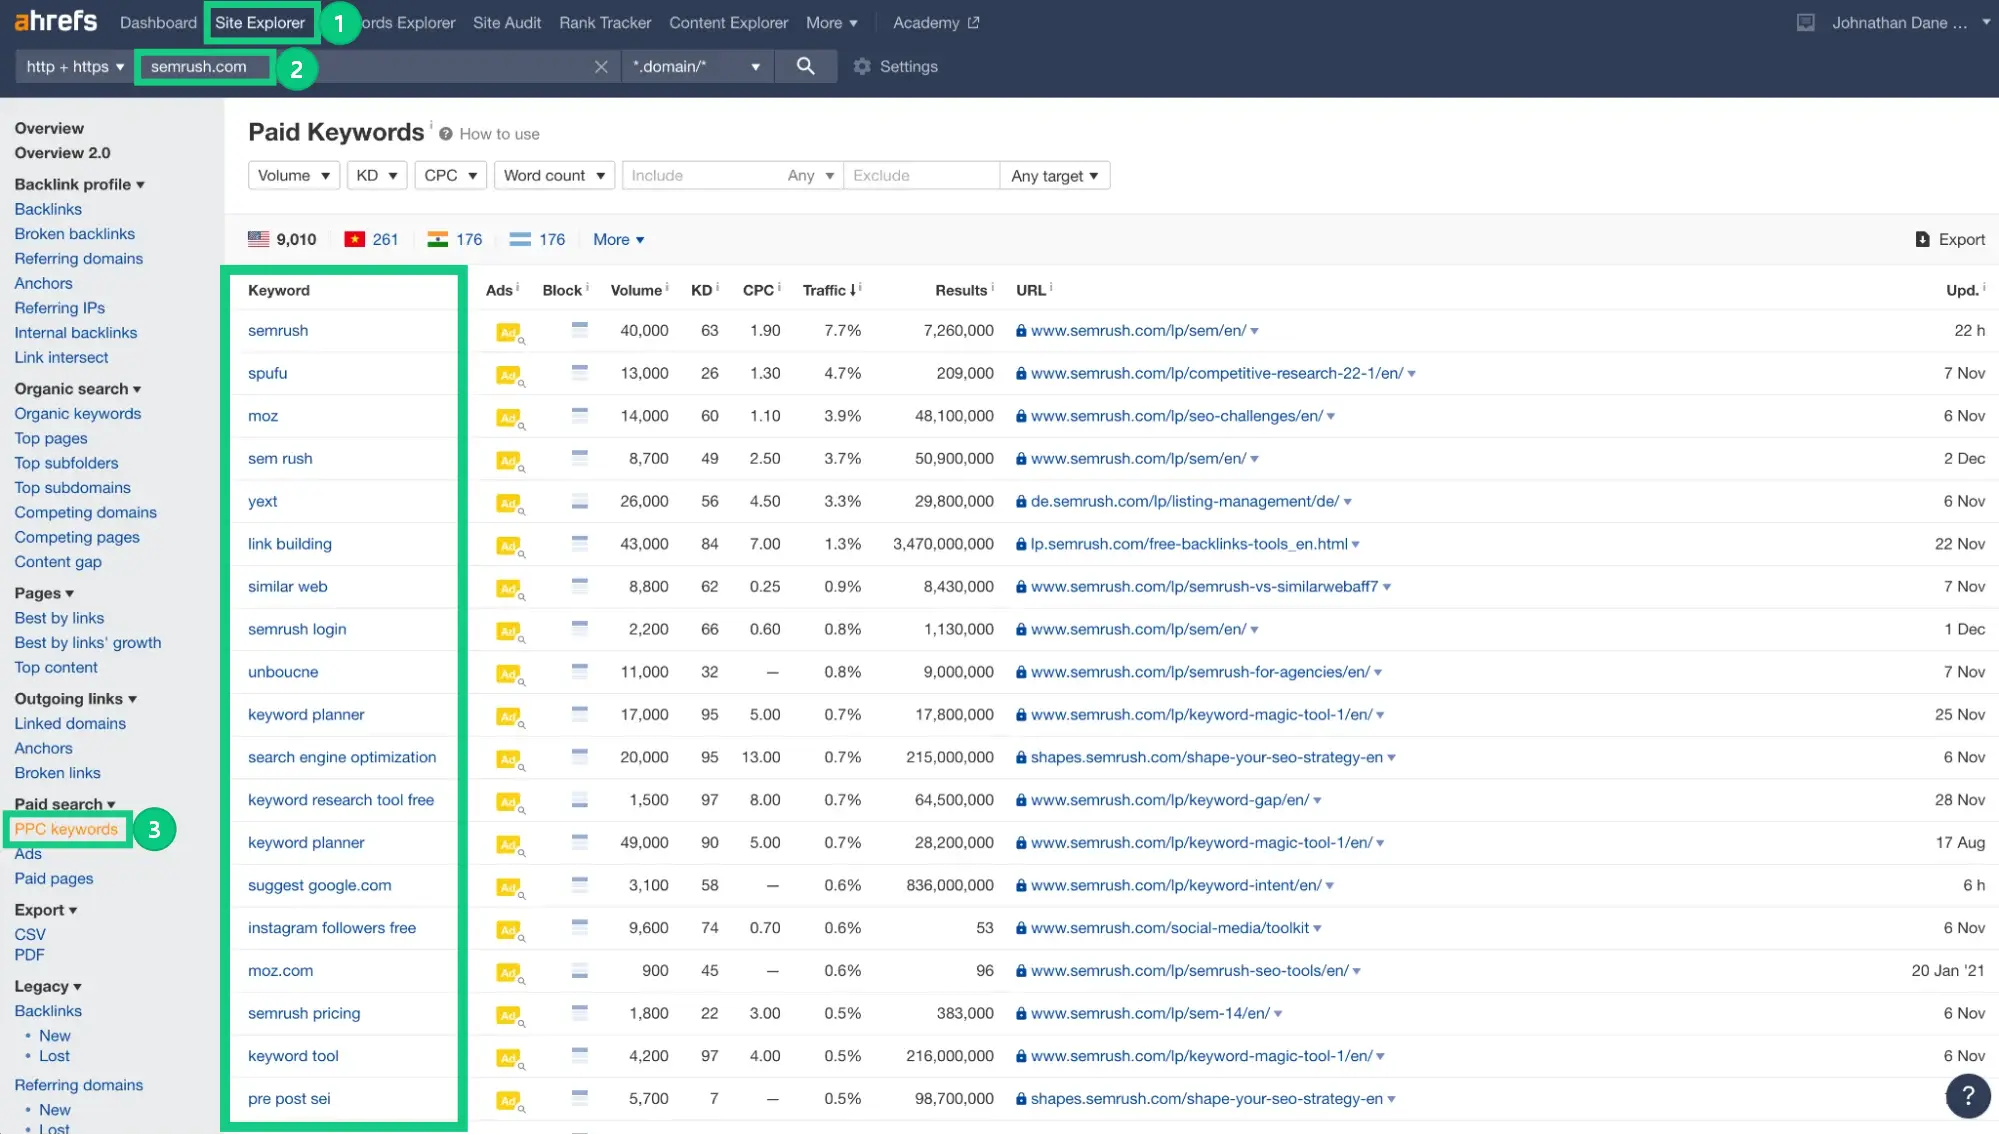The height and width of the screenshot is (1135, 1999).
Task: Click the Ad preview icon for unboucne
Action: 509,674
